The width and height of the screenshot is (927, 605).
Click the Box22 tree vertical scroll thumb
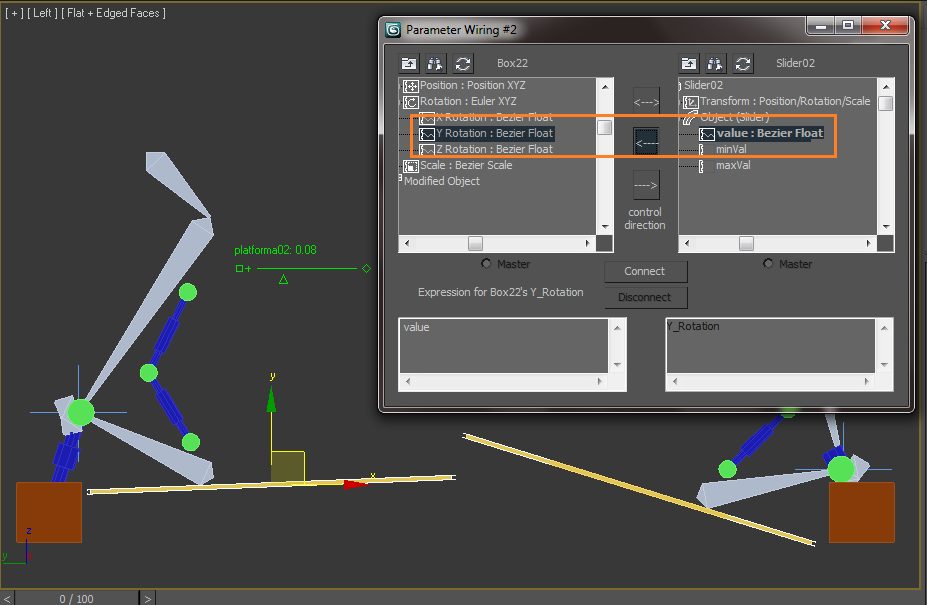(605, 127)
